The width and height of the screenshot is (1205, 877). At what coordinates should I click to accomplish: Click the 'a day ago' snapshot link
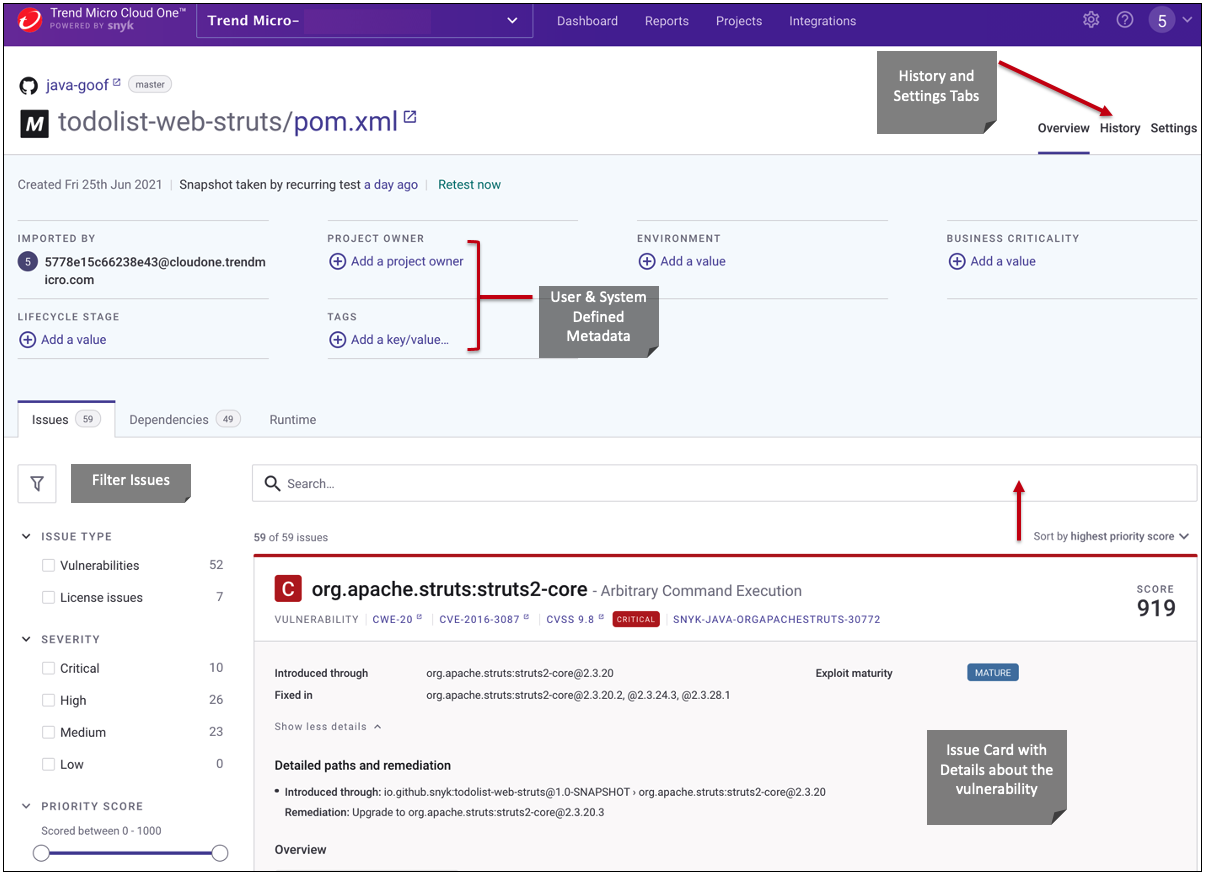pyautogui.click(x=391, y=184)
